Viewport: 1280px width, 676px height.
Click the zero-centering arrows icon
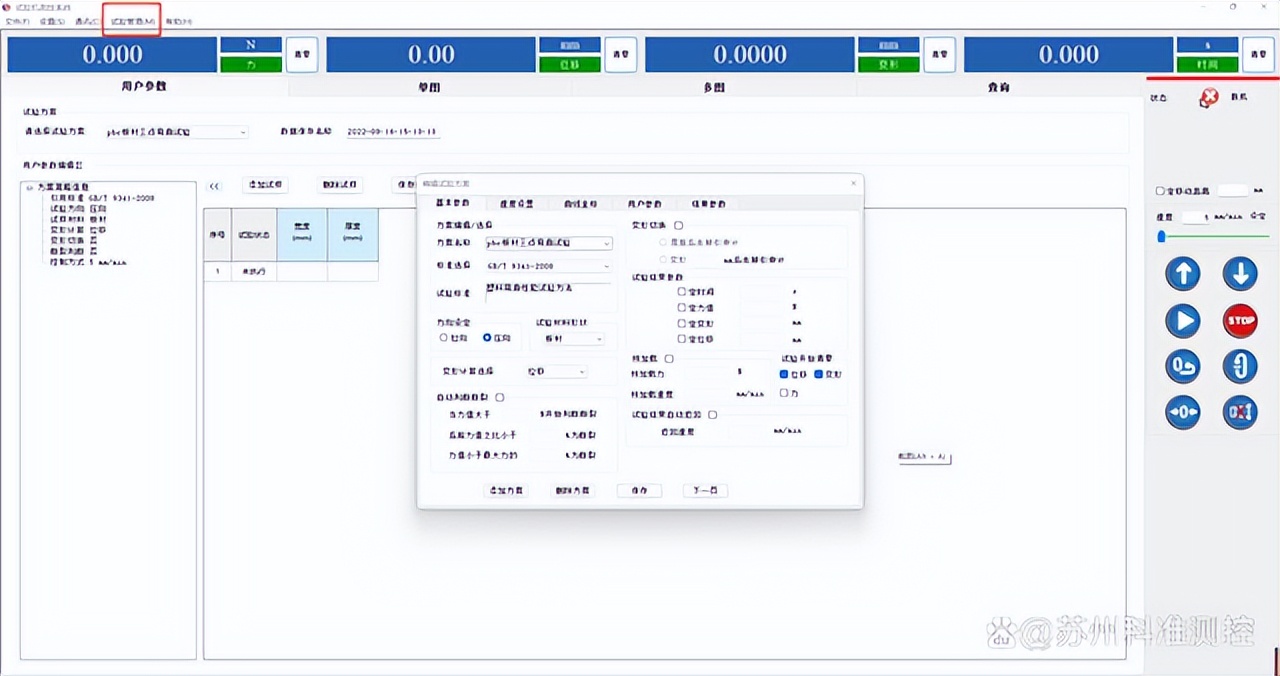pos(1182,413)
